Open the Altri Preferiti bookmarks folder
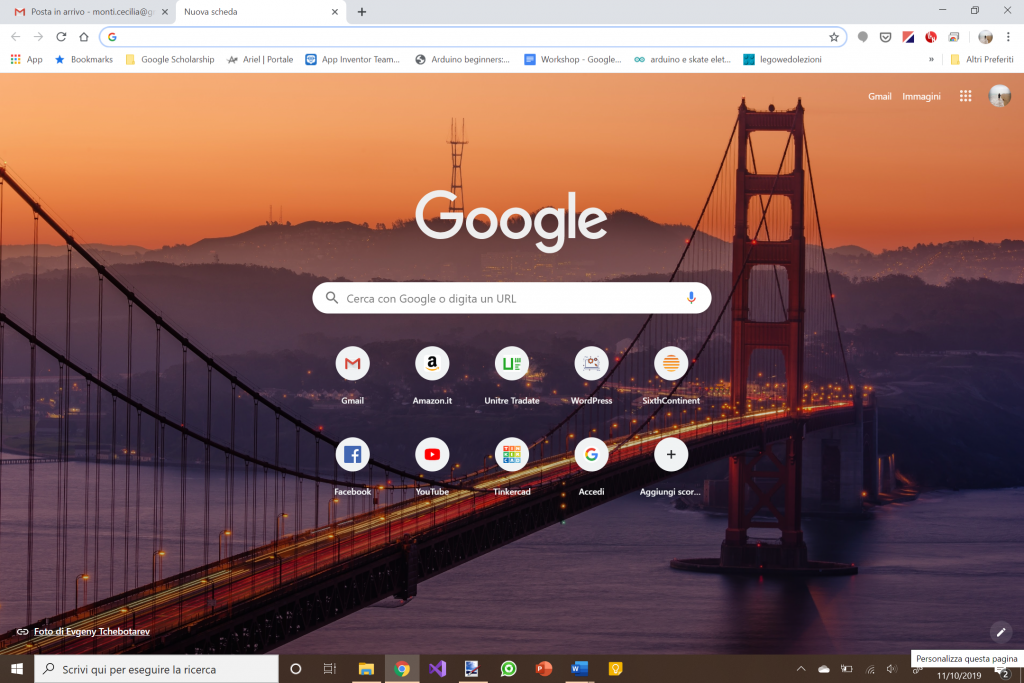This screenshot has height=683, width=1024. (982, 59)
